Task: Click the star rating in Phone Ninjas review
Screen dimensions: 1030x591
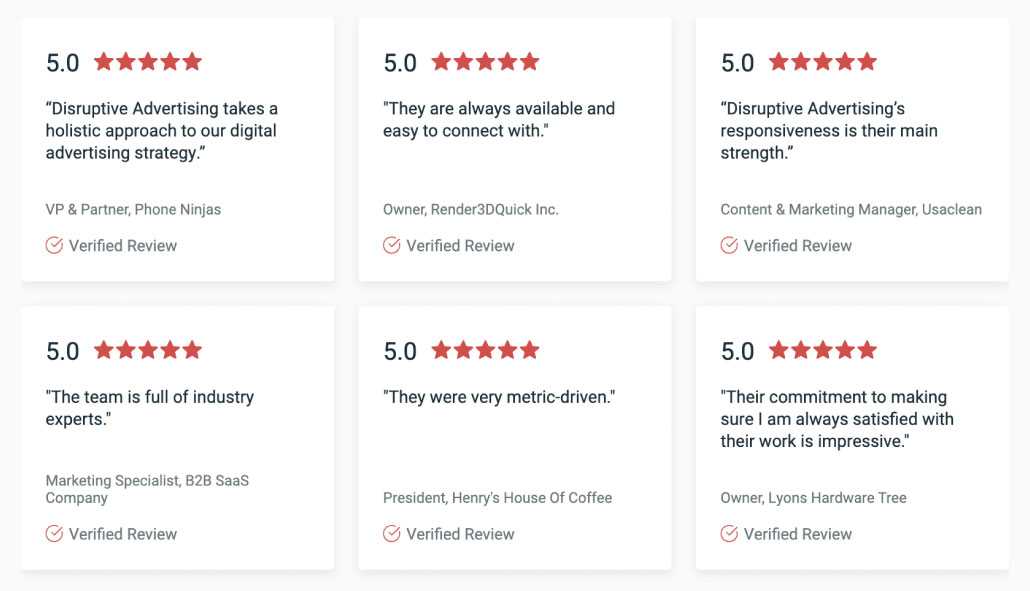Action: pos(148,62)
